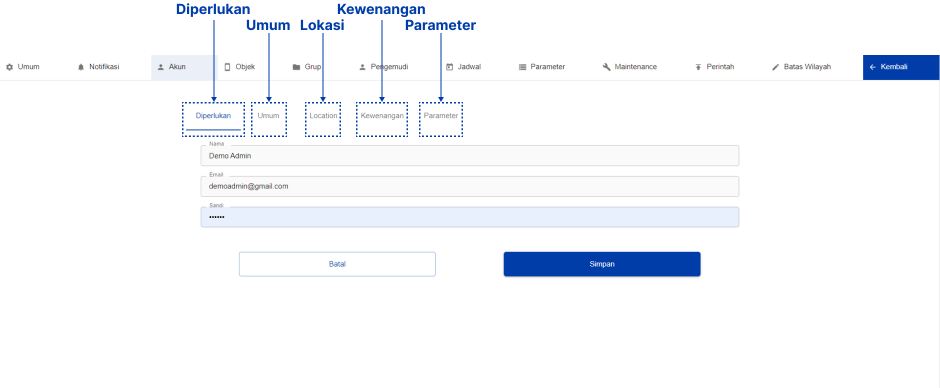Open the Grup menu item

307,67
